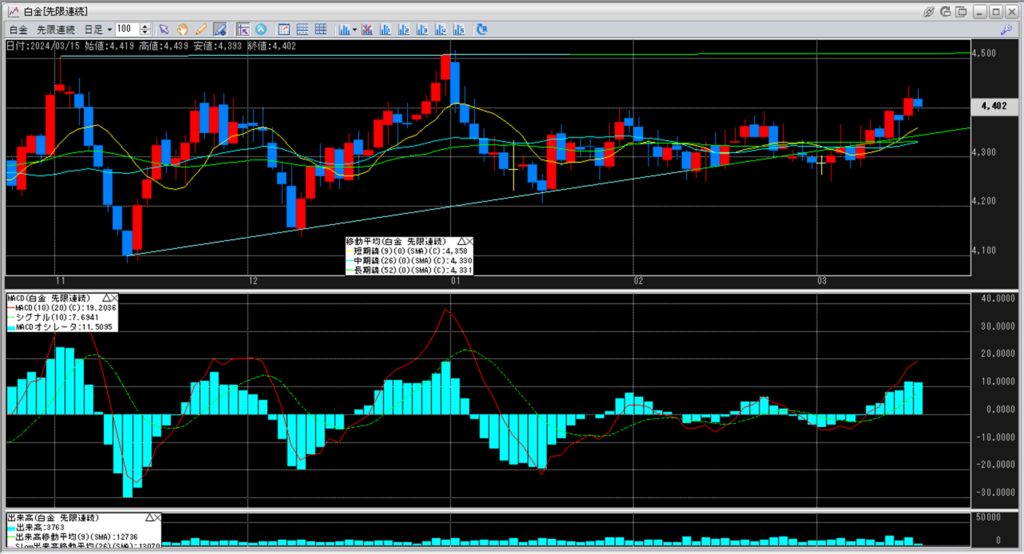Screen dimensions: 1024x554
Task: Collapse the MACD legend using triangle icon
Action: [103, 298]
